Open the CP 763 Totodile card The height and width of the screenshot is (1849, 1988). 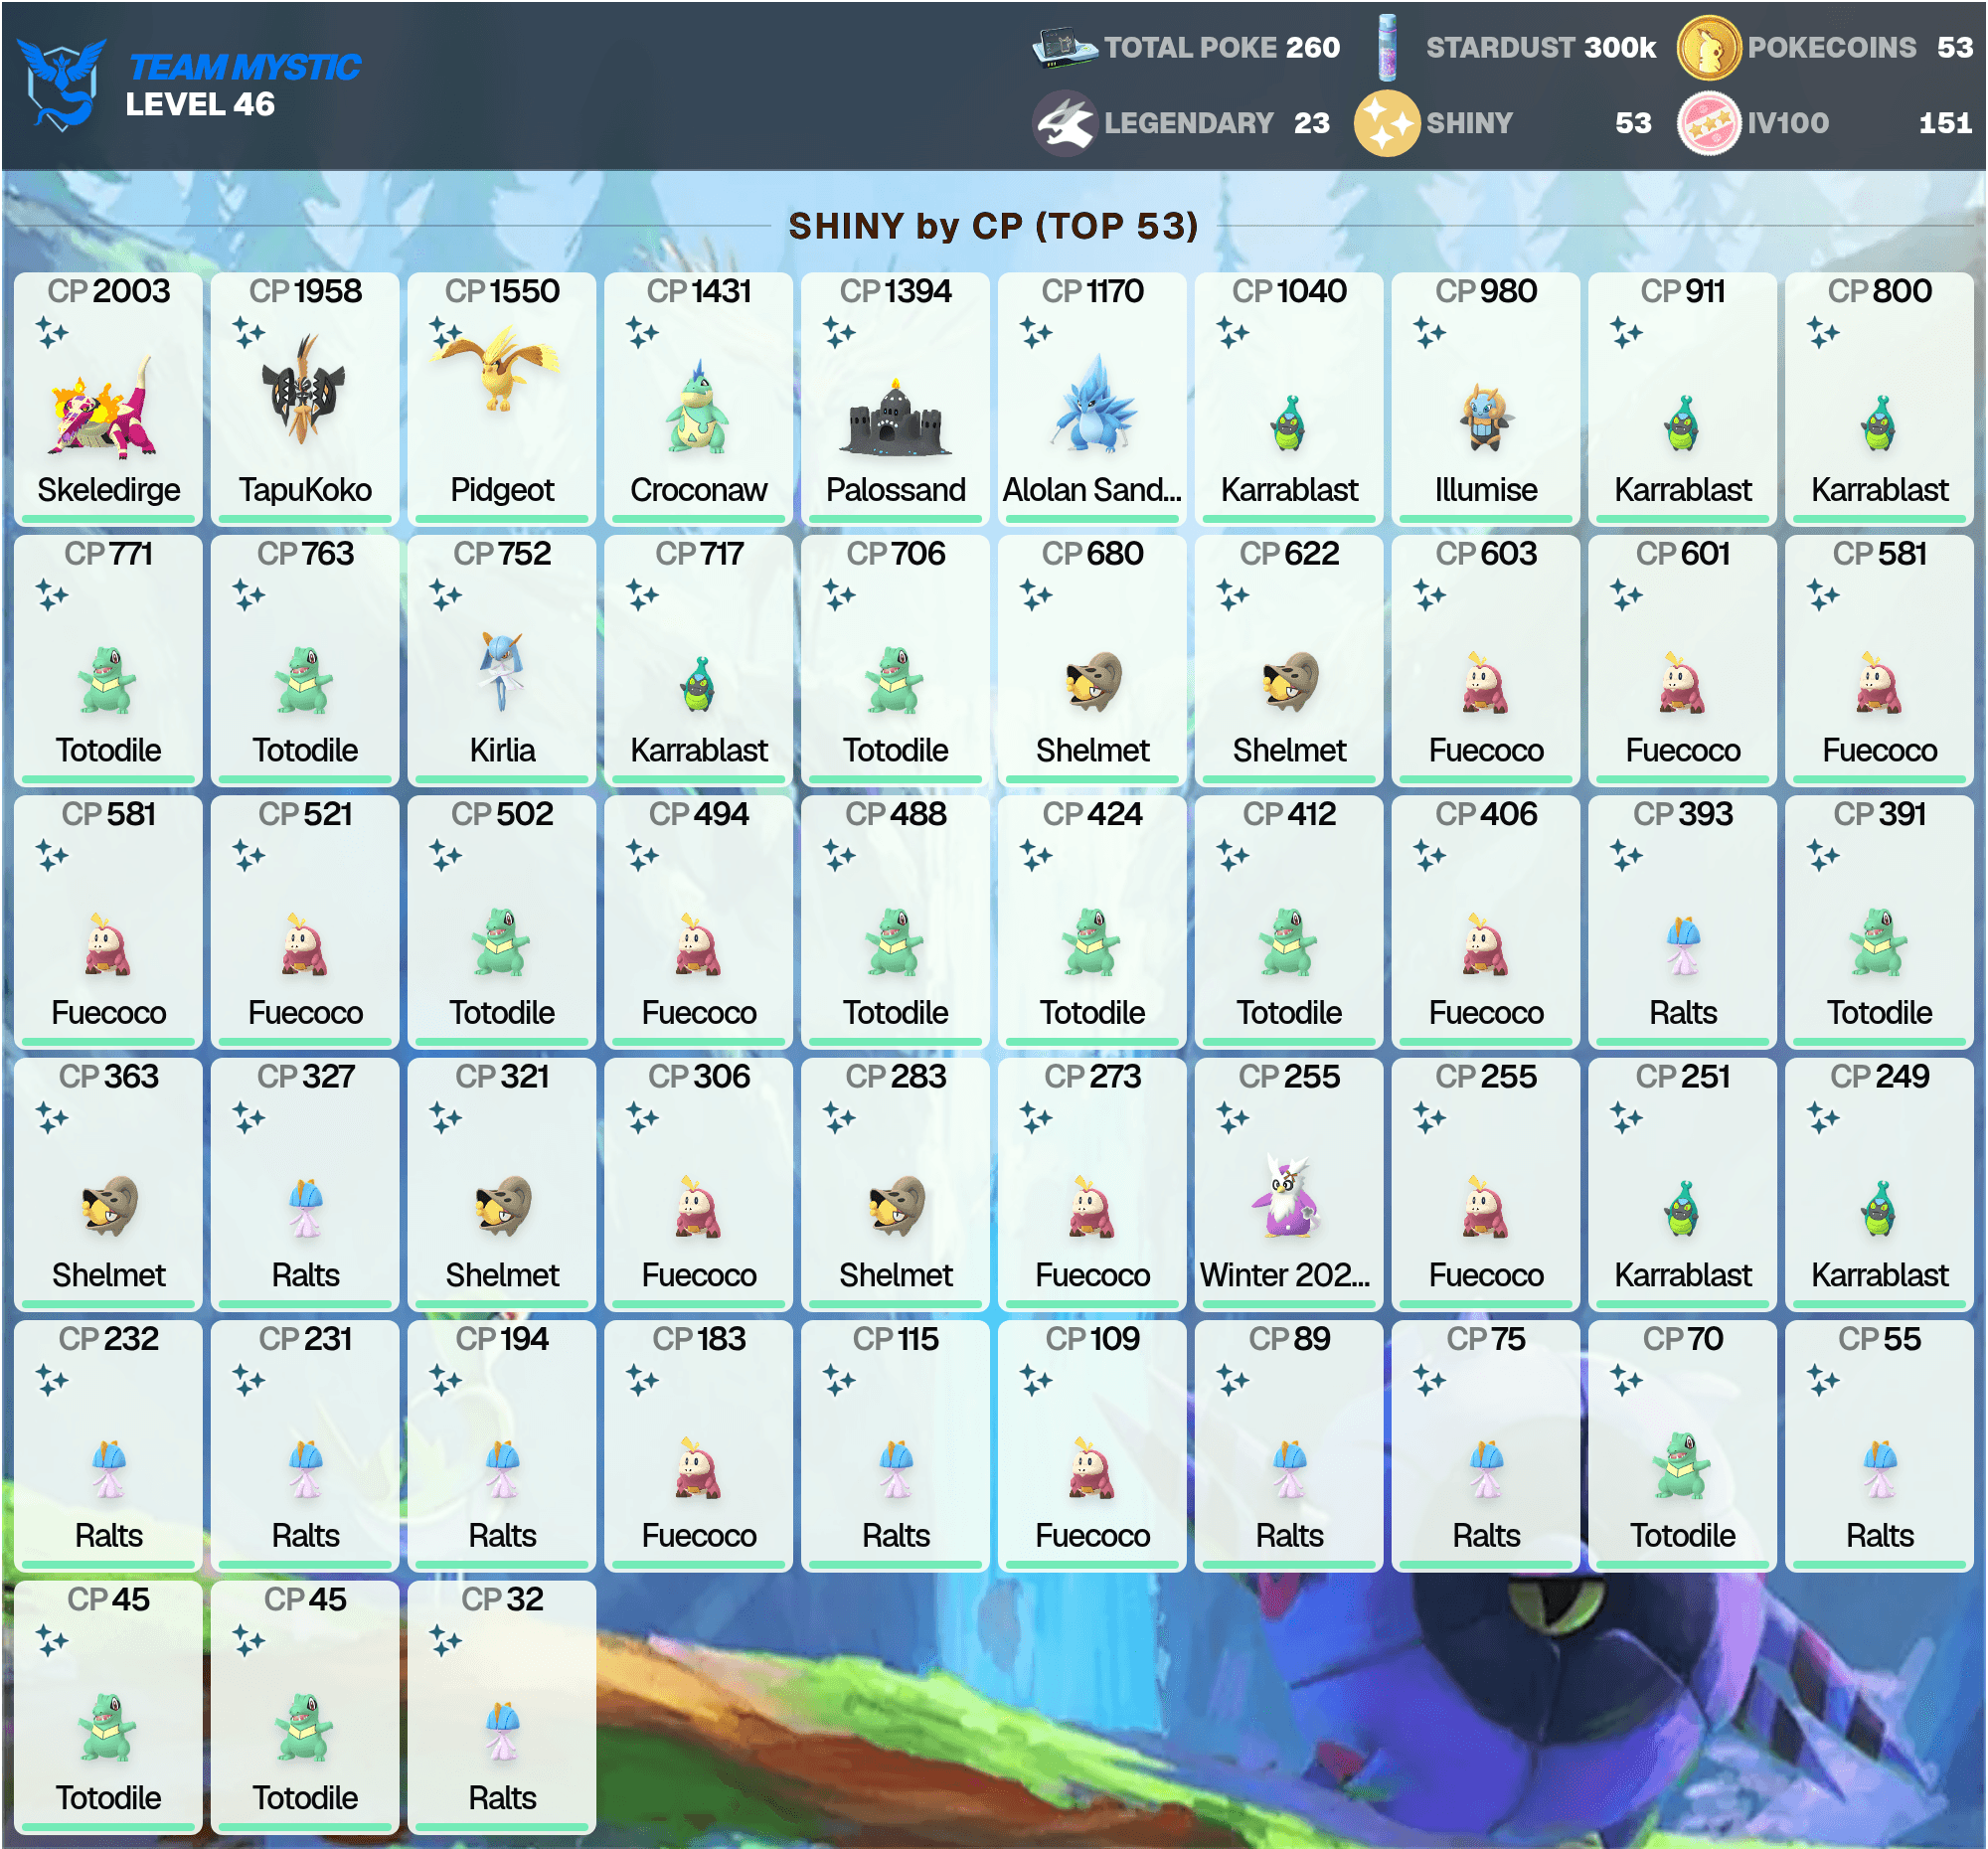click(305, 661)
